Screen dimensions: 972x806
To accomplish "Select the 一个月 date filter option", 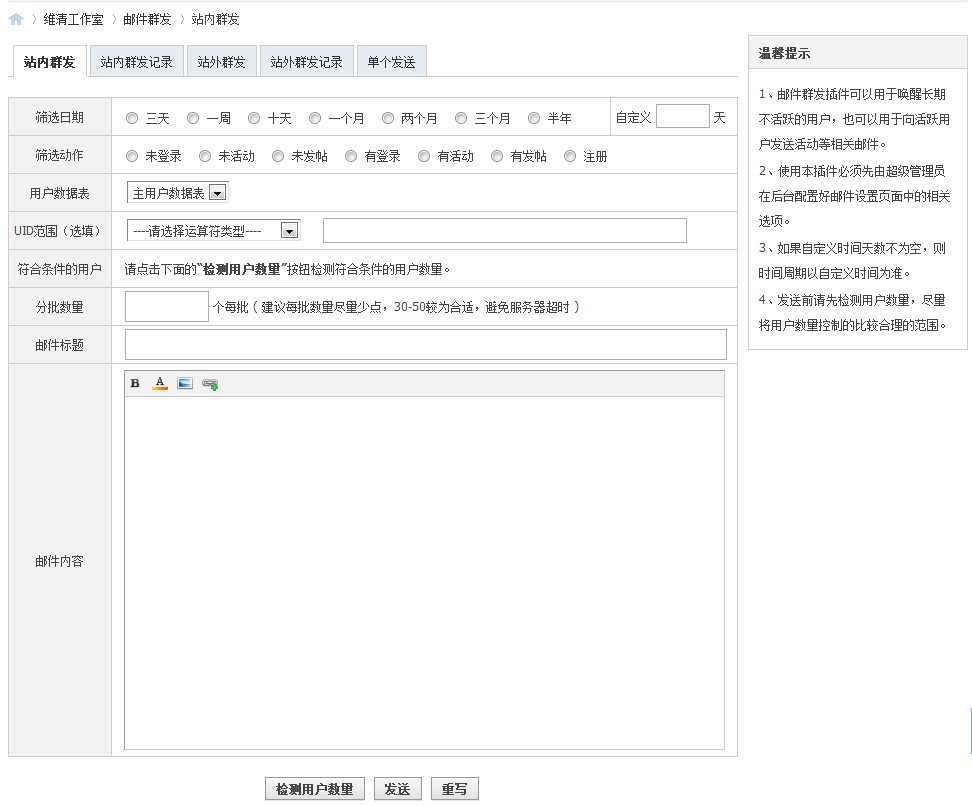I will pyautogui.click(x=315, y=118).
